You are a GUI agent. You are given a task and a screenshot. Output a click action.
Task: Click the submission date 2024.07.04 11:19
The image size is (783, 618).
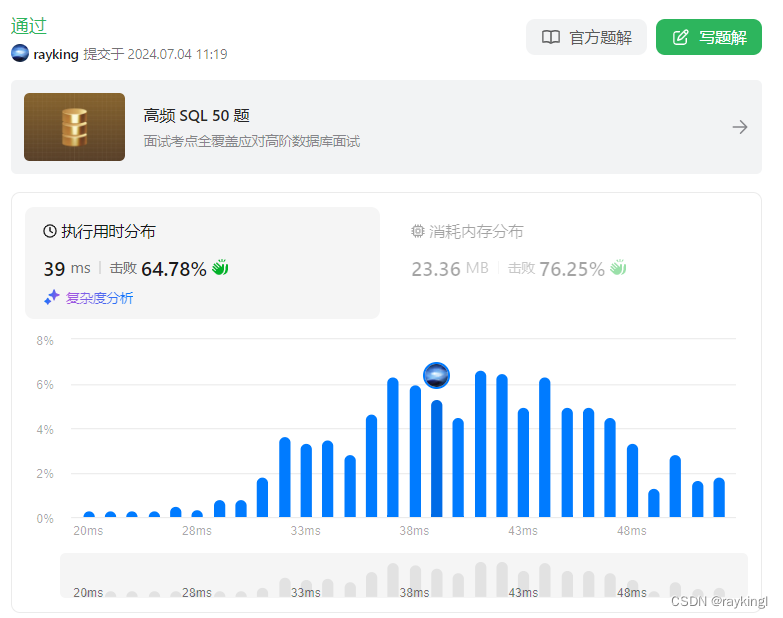tap(177, 54)
